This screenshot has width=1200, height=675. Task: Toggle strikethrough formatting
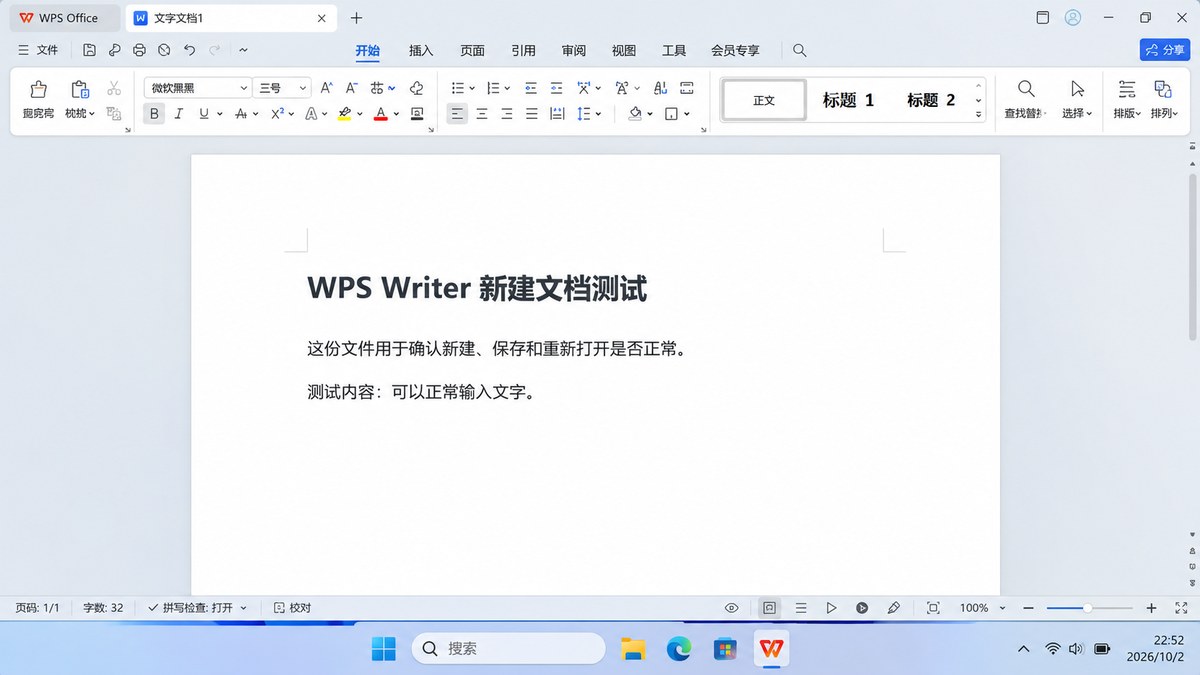pyautogui.click(x=240, y=114)
